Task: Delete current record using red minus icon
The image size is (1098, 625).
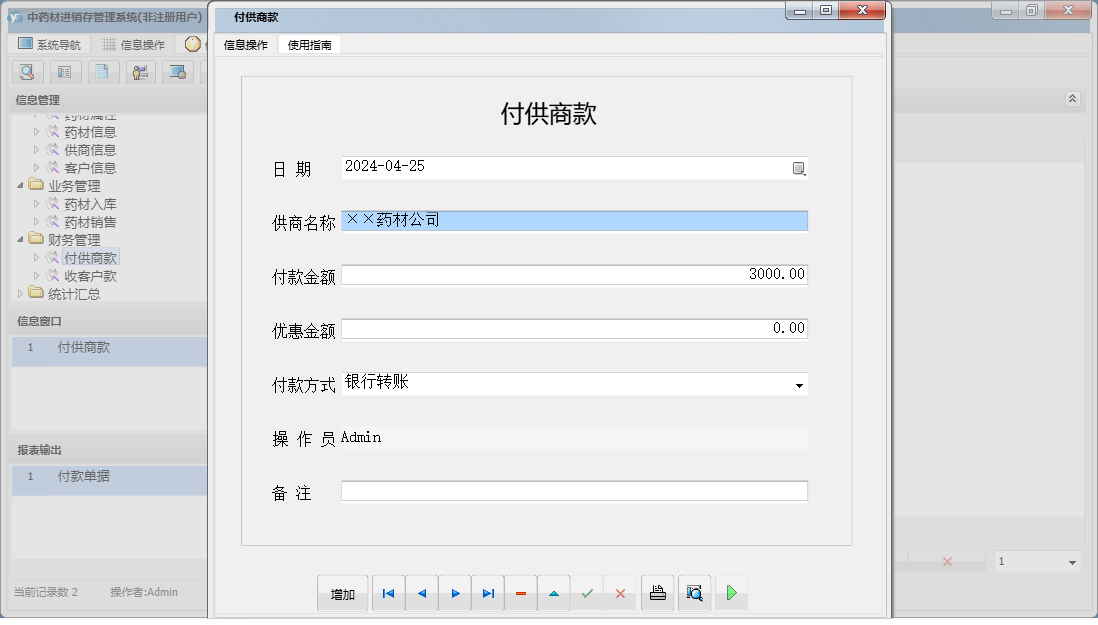Action: pyautogui.click(x=520, y=593)
